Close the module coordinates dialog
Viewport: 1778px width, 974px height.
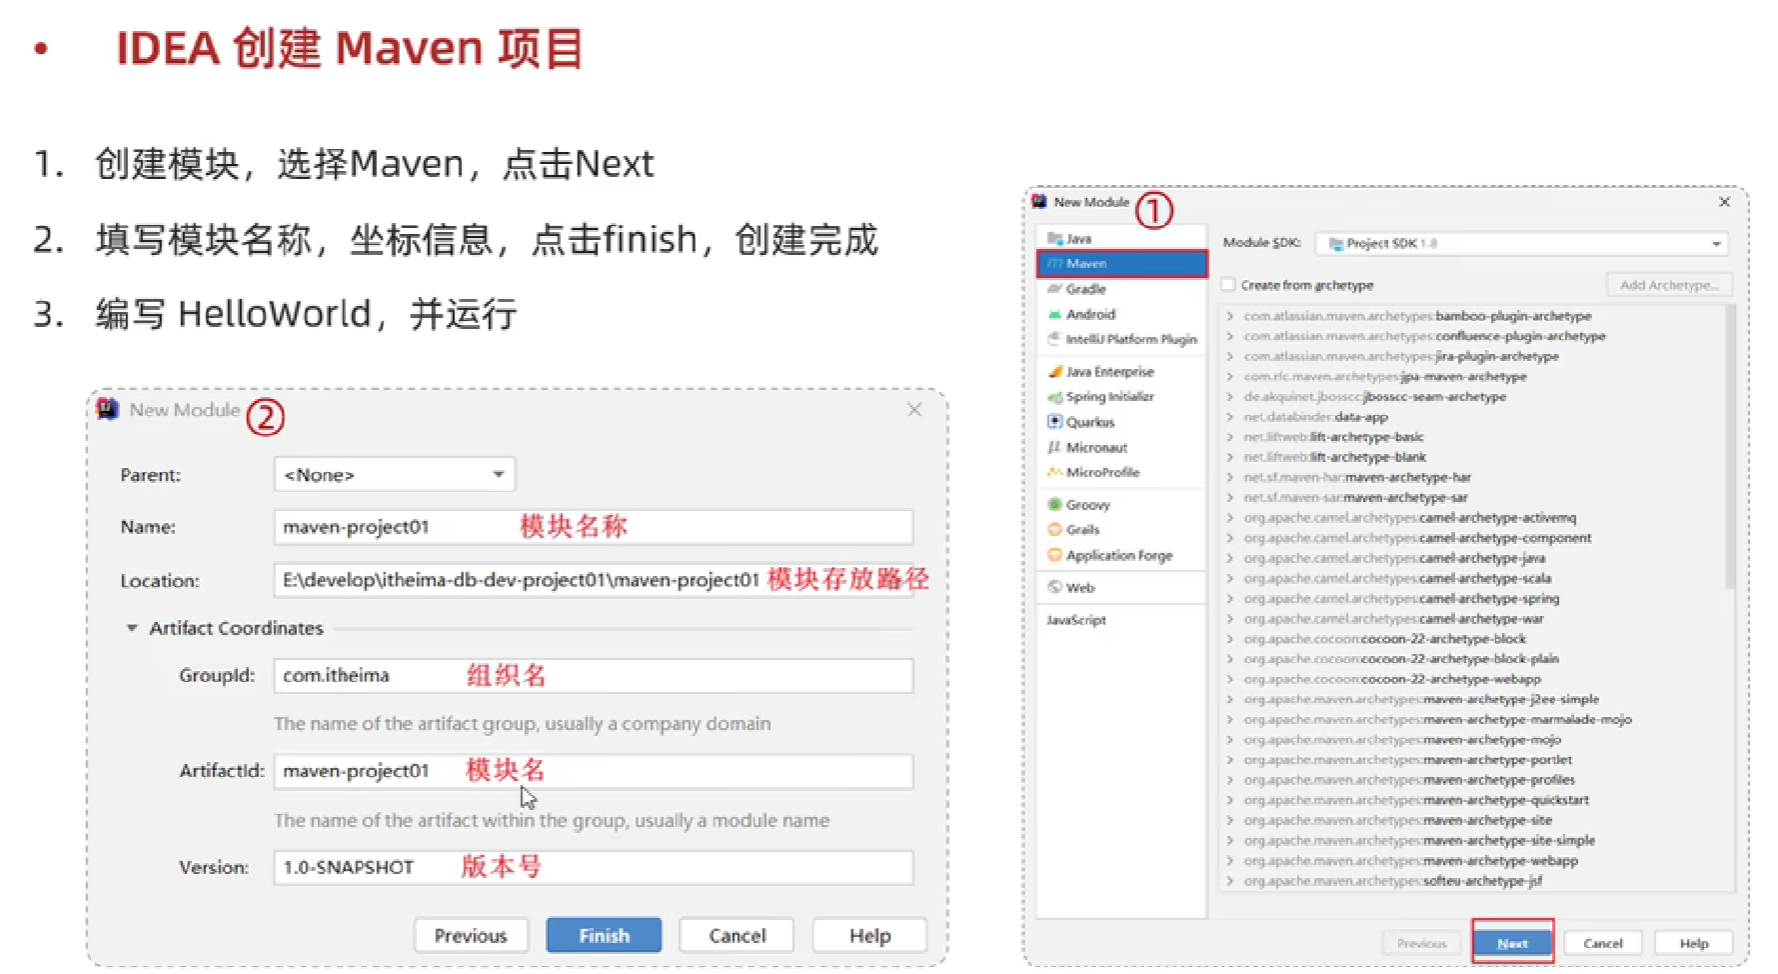pos(914,410)
